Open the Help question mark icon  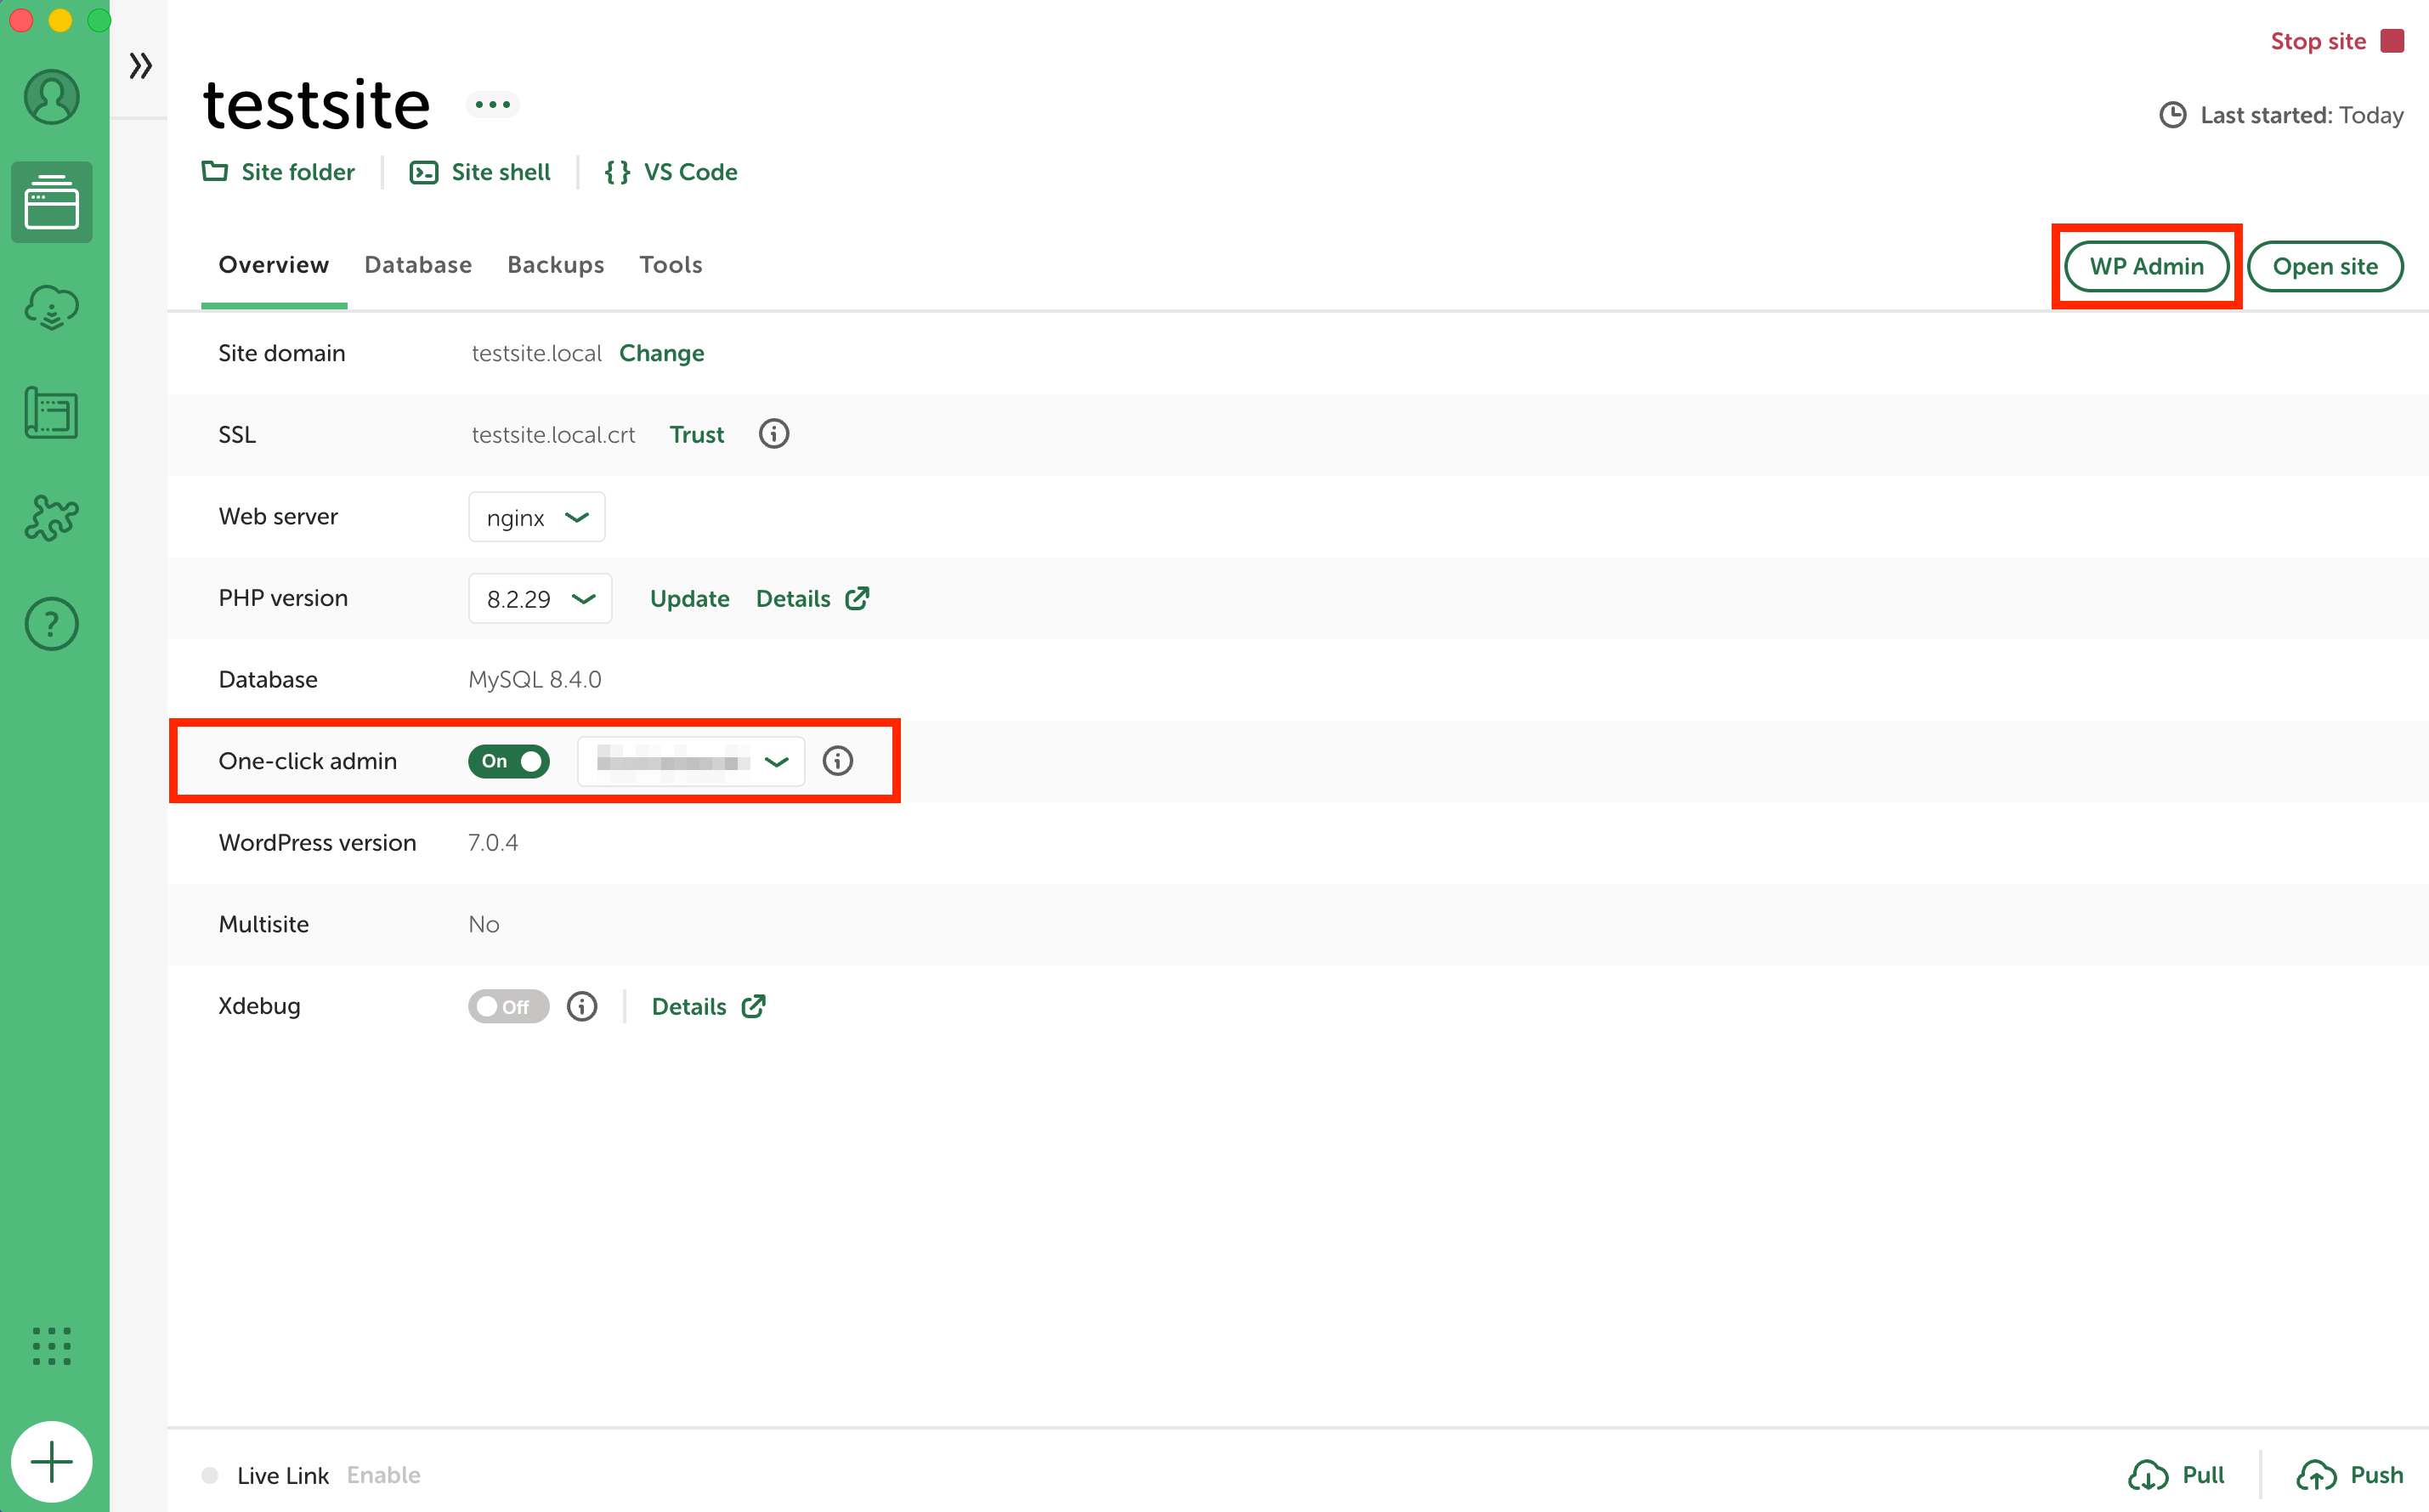point(52,624)
